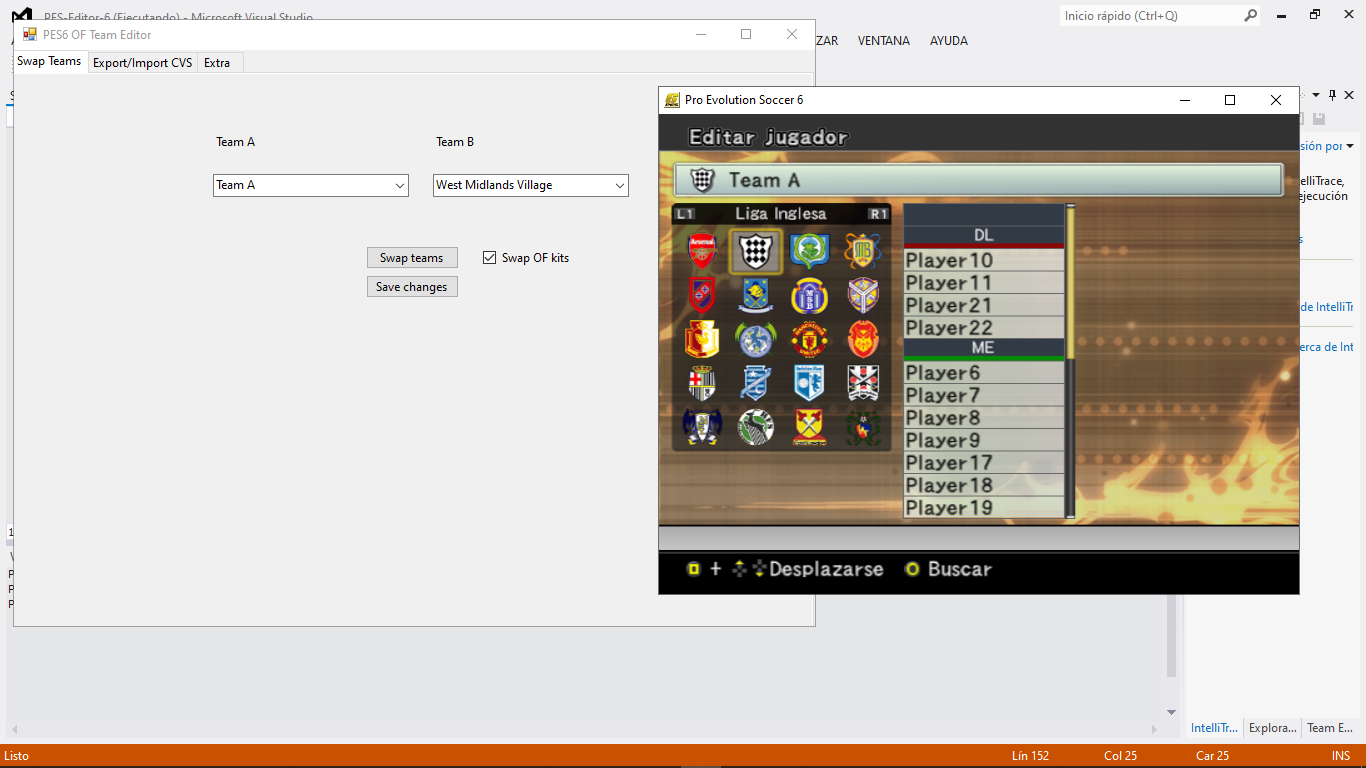Select Player22 in the player list
The height and width of the screenshot is (768, 1366).
(x=984, y=328)
